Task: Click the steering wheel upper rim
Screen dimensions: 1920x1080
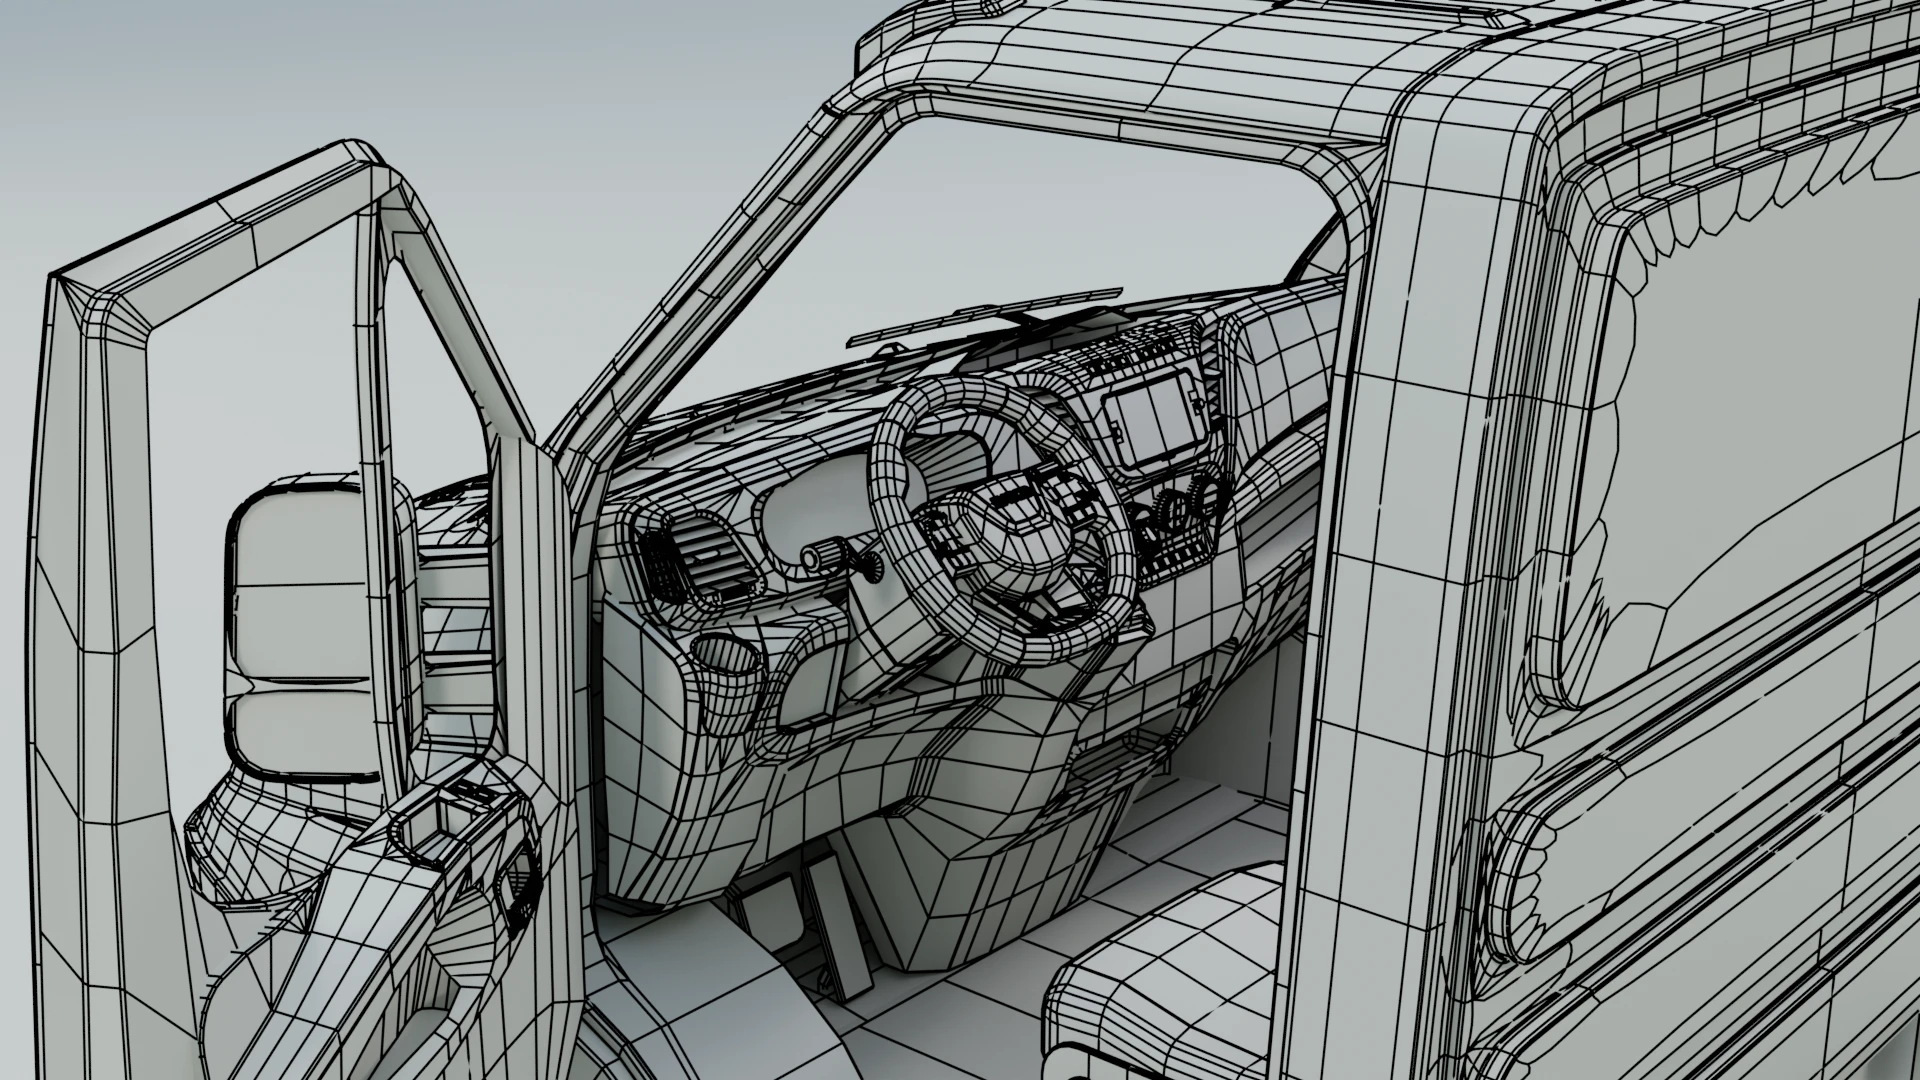Action: [970, 392]
